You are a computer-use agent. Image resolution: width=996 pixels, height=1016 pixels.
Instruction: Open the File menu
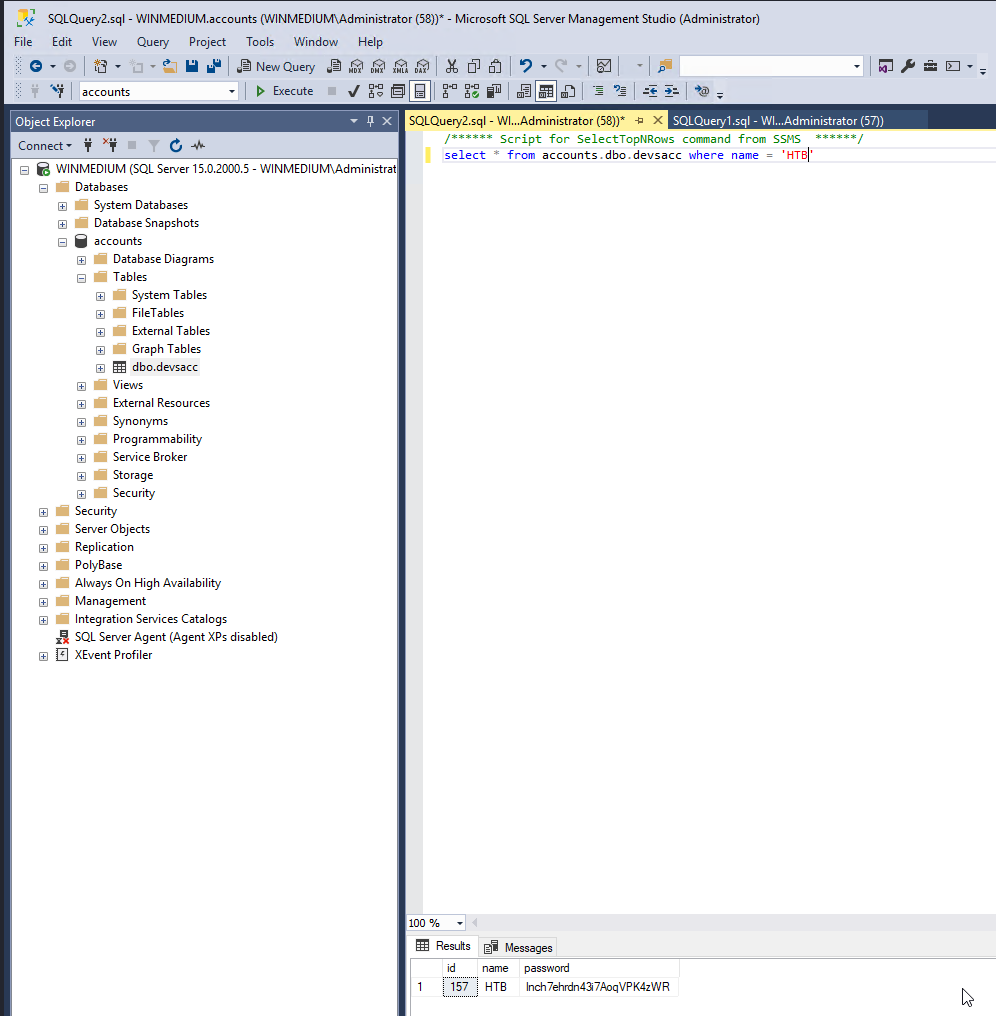click(23, 41)
